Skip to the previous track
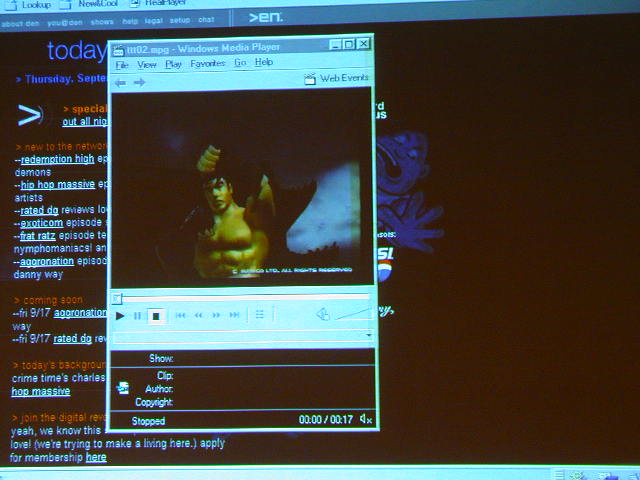Viewport: 640px width, 480px height. (x=181, y=316)
